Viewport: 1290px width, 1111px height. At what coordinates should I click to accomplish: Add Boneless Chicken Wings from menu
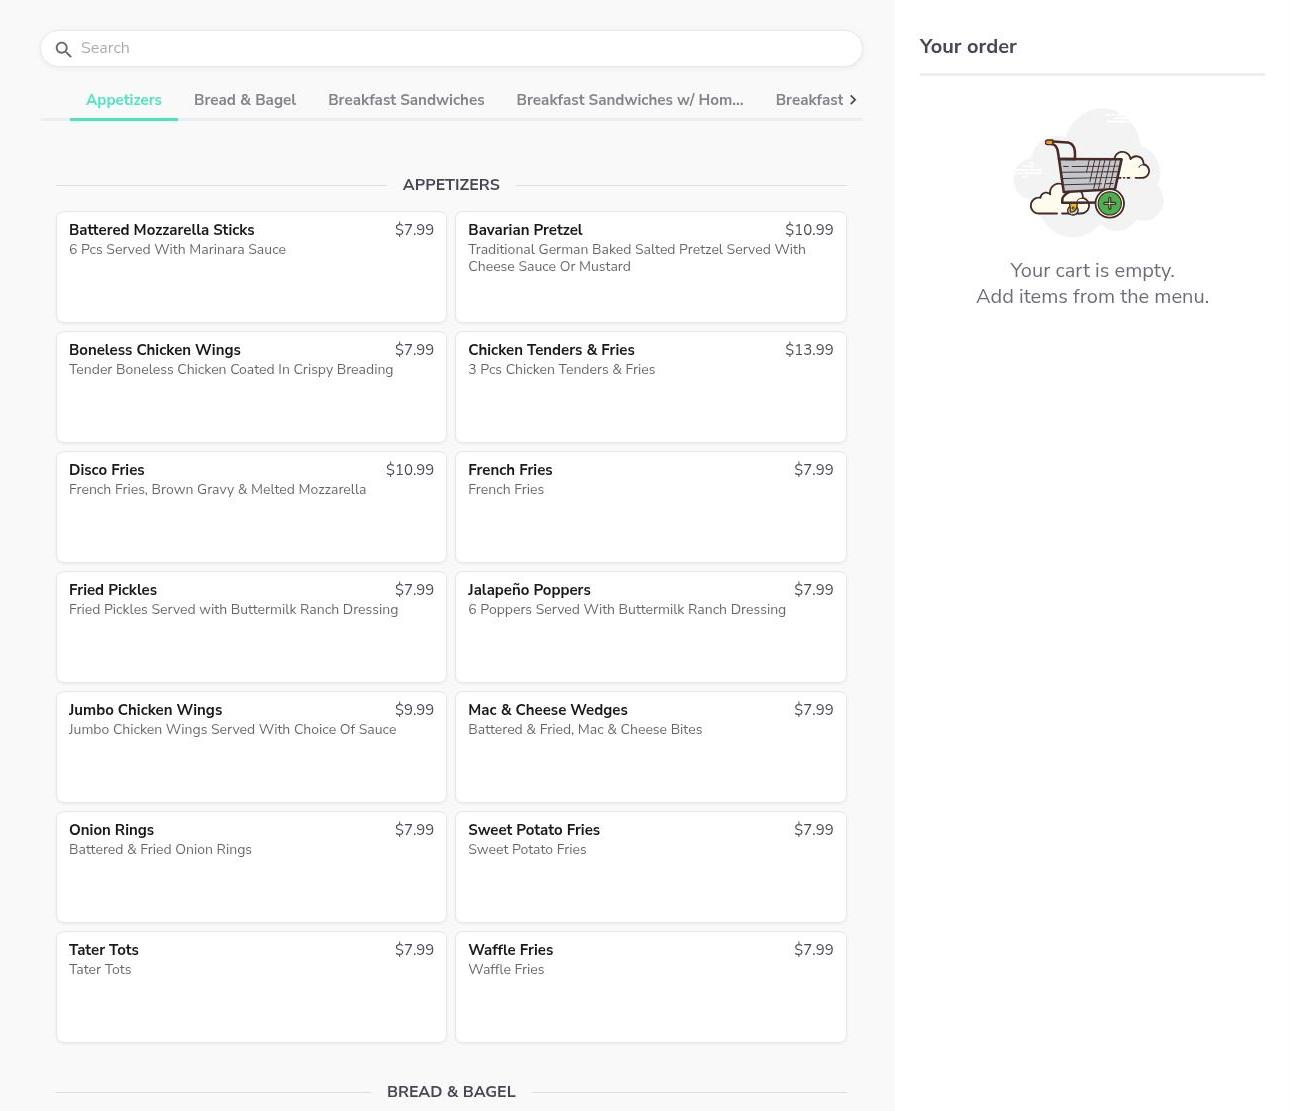251,386
